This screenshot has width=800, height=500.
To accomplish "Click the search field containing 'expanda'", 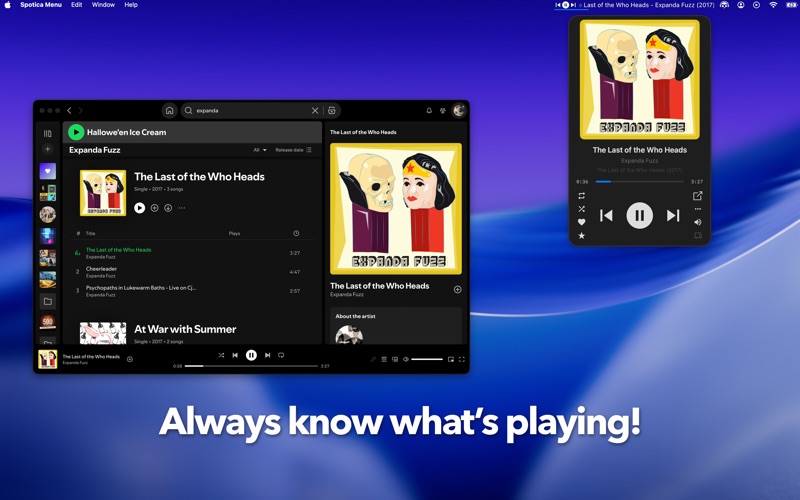I will coord(250,110).
